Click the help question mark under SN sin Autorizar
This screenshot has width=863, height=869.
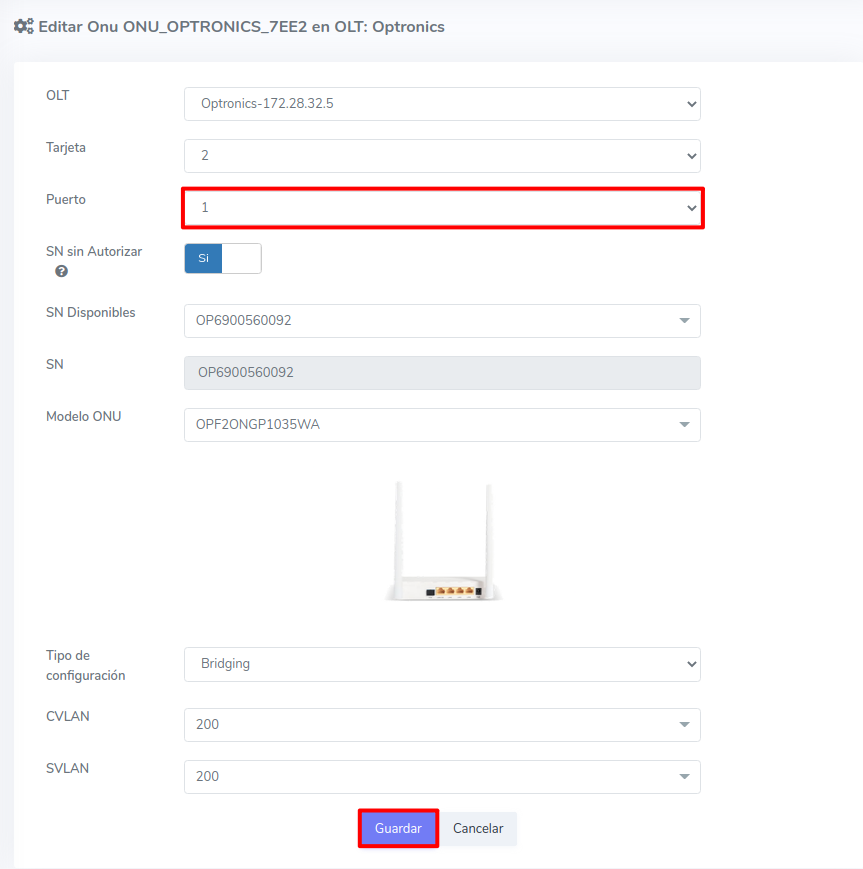[x=61, y=271]
